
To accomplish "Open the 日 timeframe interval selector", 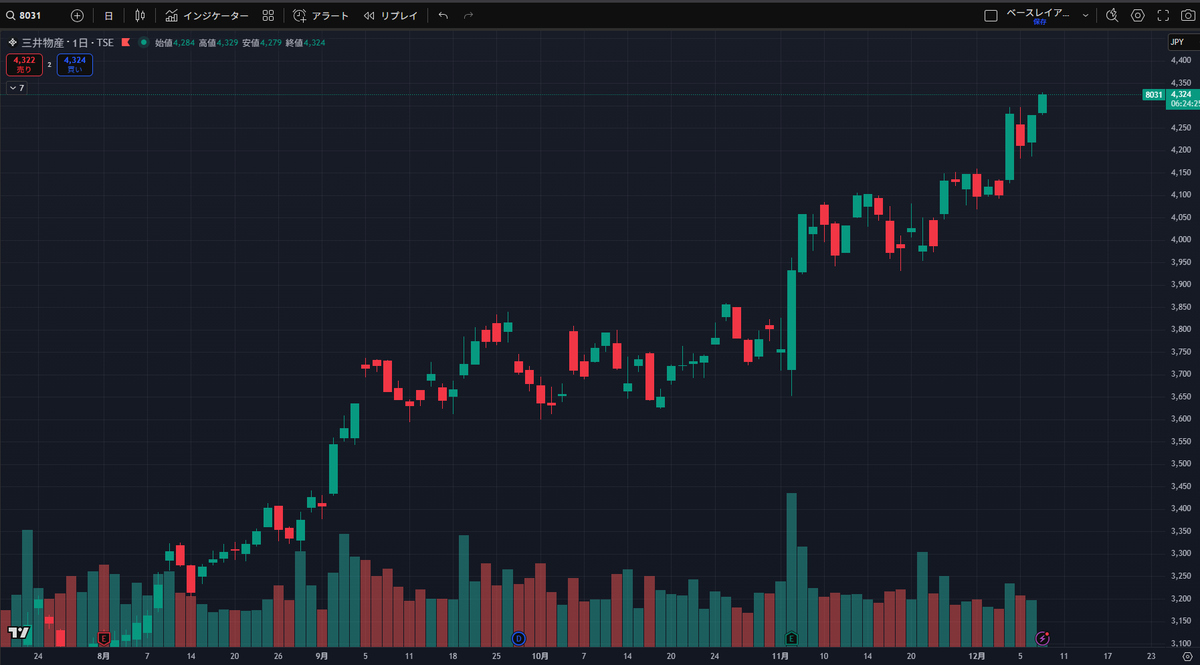I will [109, 16].
